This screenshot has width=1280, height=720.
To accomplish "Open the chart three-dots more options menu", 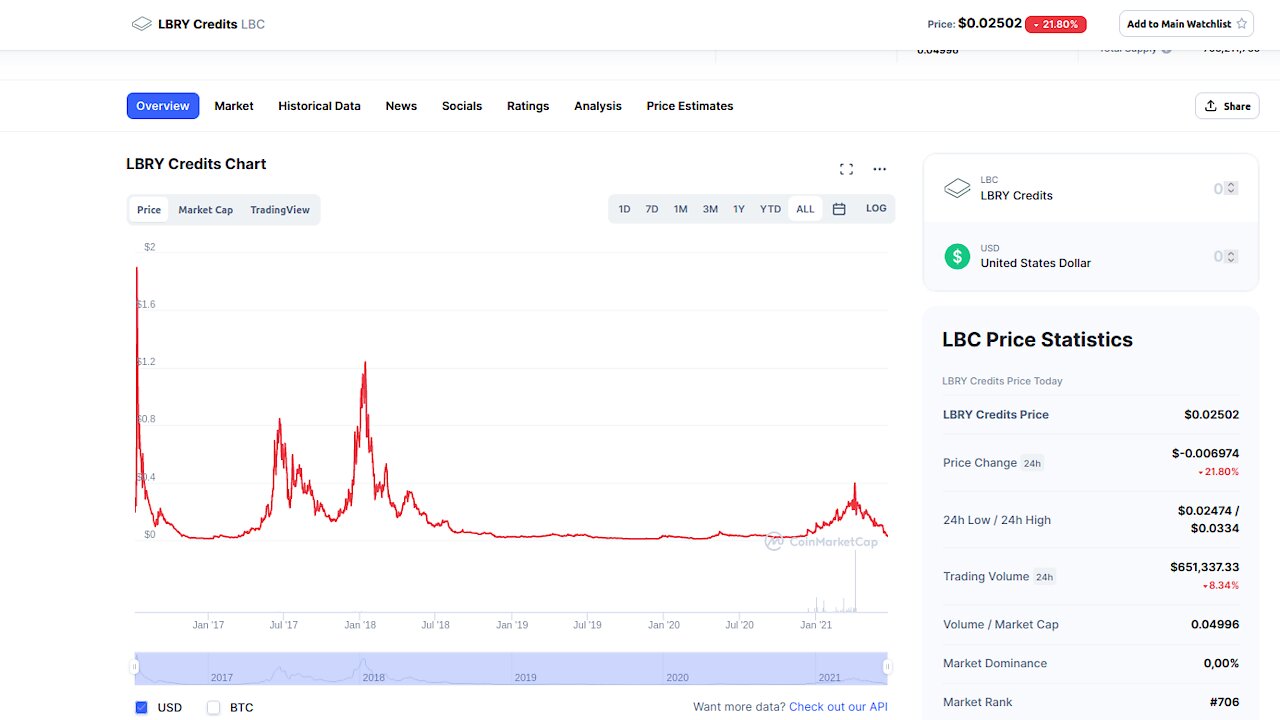I will (880, 169).
